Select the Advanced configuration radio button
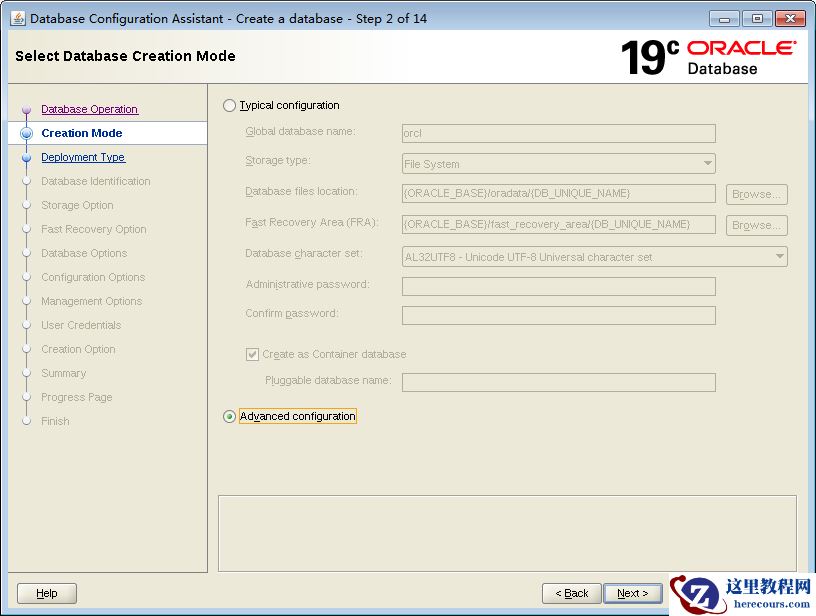 tap(230, 417)
